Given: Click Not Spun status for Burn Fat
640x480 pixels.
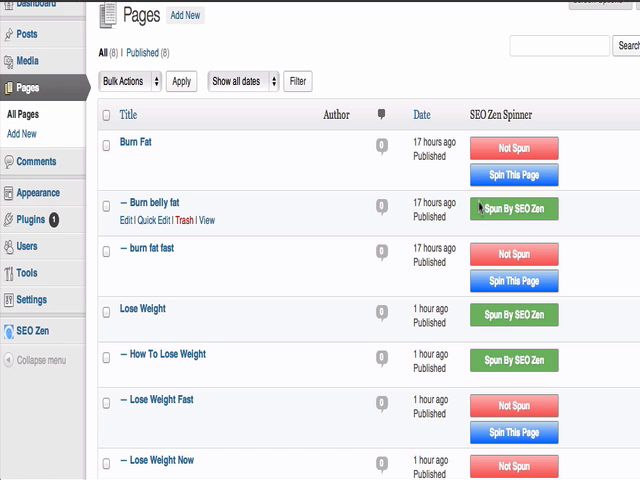Looking at the screenshot, I should tap(514, 148).
